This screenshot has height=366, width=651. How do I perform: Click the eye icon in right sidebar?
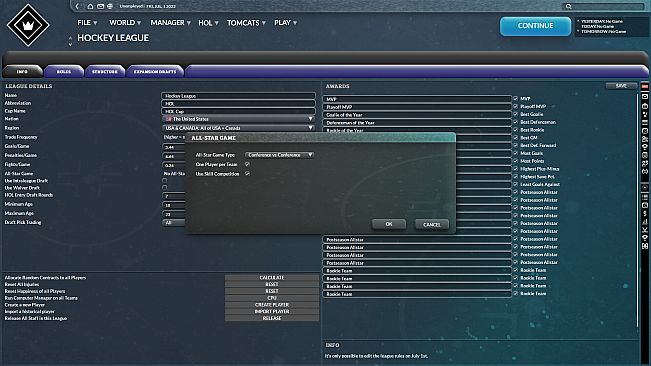click(x=645, y=188)
